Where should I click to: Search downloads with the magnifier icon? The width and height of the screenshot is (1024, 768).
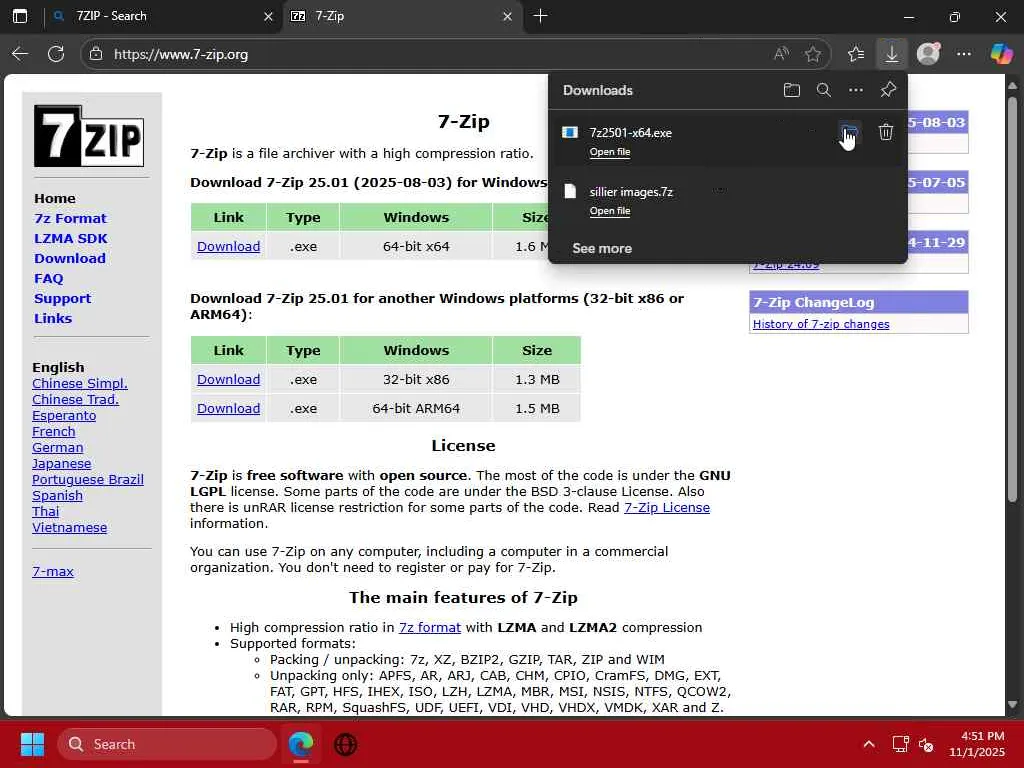tap(824, 90)
